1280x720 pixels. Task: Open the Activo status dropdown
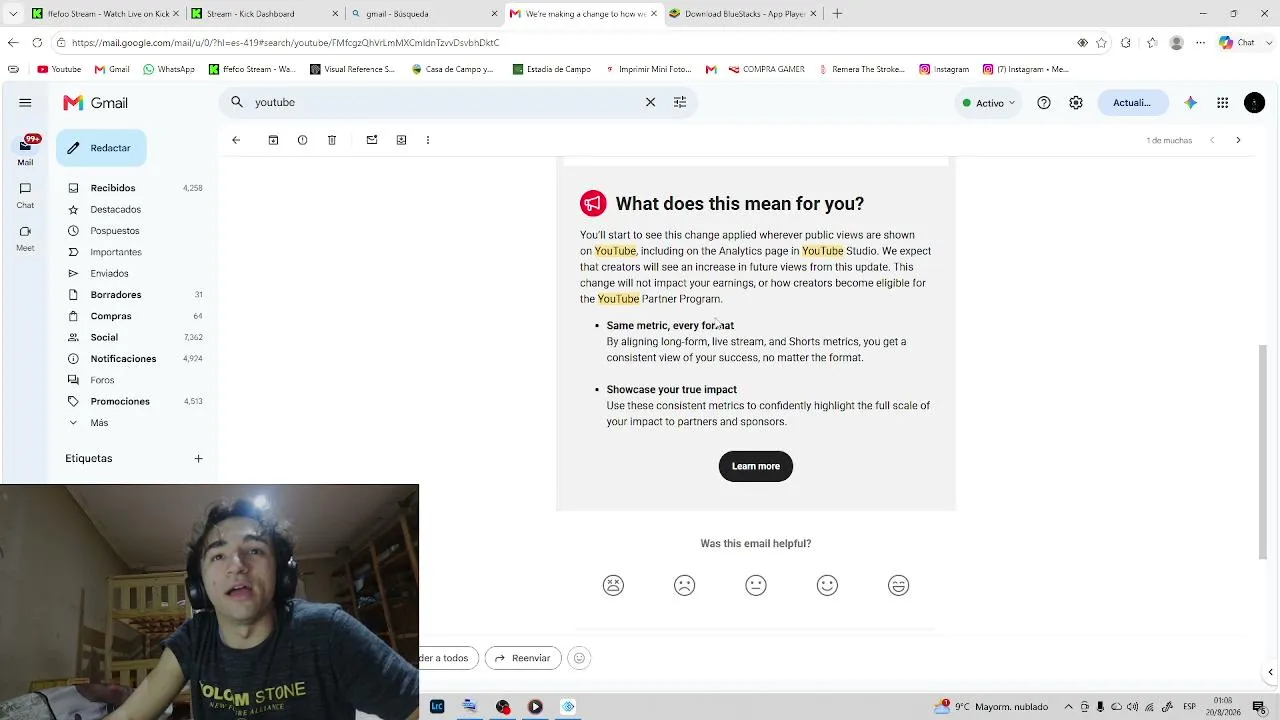(988, 103)
